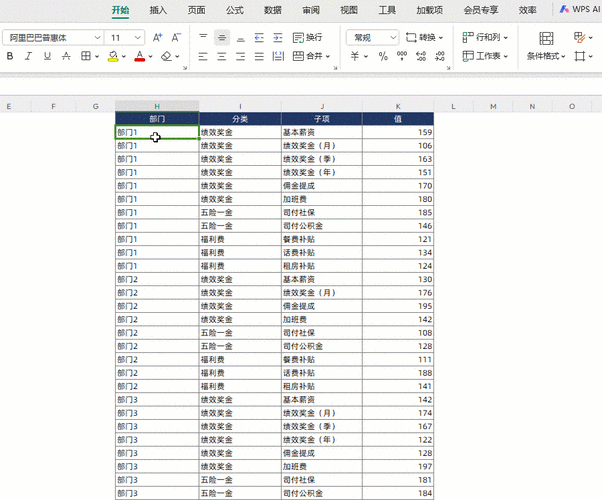The width and height of the screenshot is (602, 500).
Task: Decrease the cell indent
Action: coord(259,37)
